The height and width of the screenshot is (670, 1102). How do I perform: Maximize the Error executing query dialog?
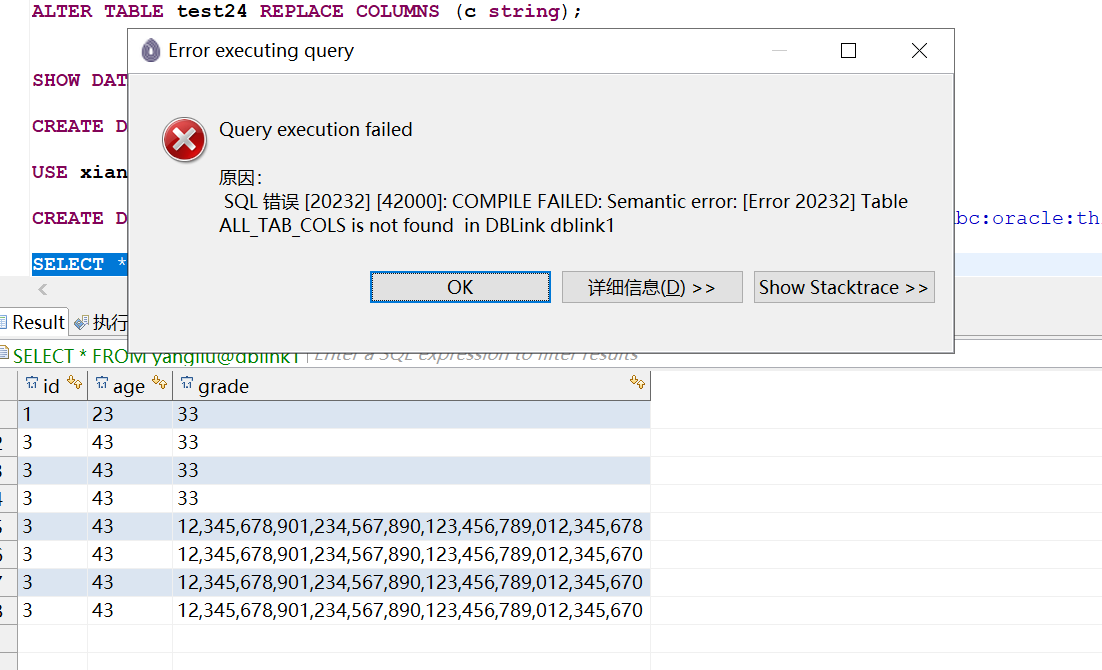coord(848,50)
